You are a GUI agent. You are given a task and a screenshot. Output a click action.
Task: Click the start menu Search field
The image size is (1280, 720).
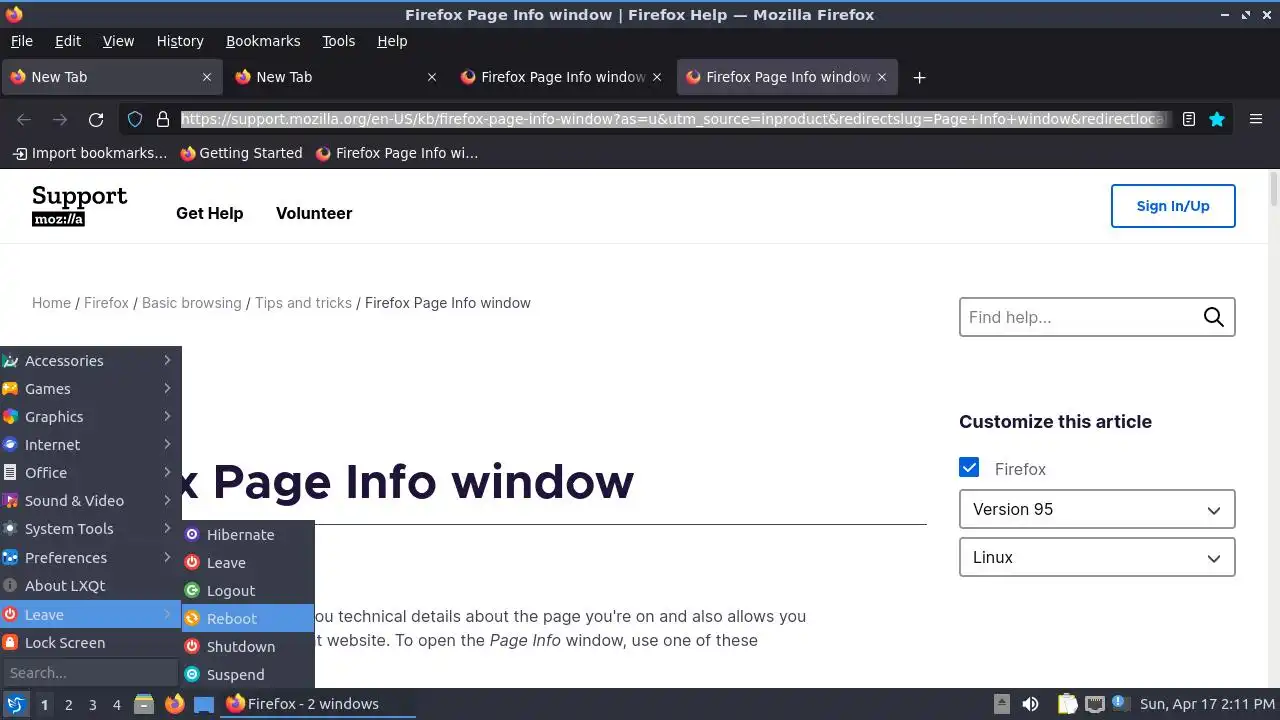pos(90,673)
